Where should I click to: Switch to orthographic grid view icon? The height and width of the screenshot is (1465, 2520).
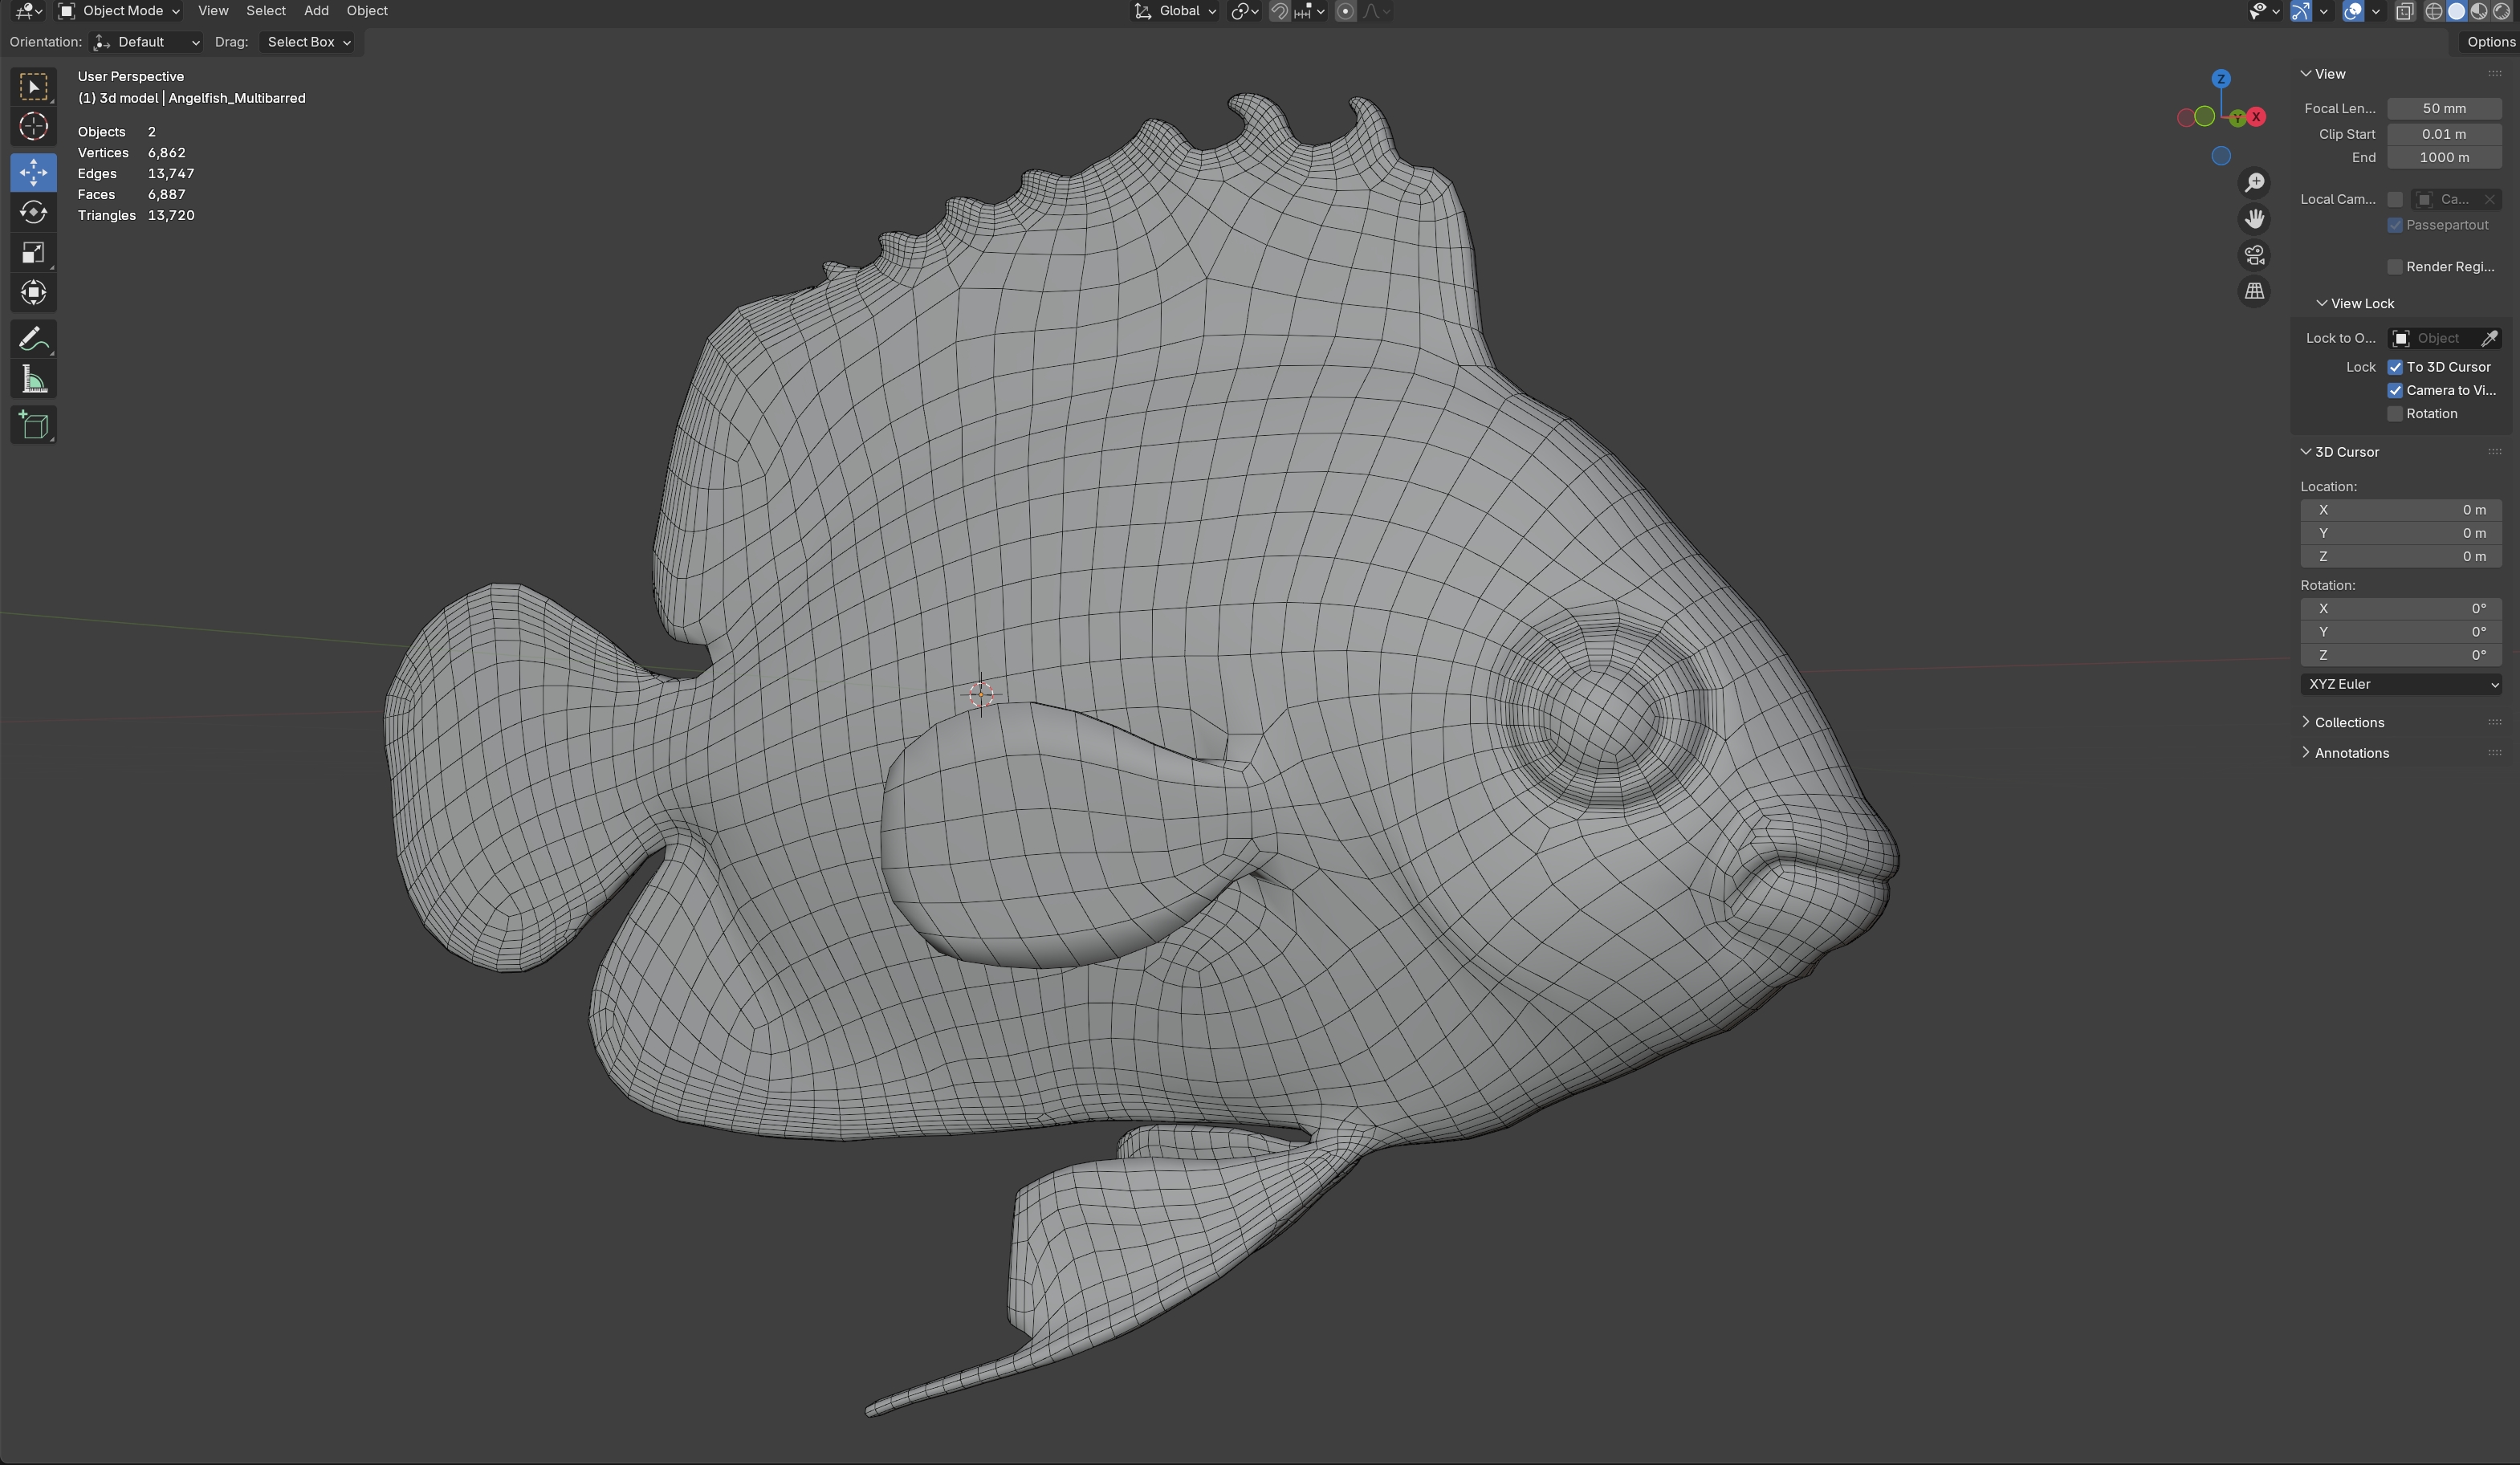click(x=2254, y=292)
